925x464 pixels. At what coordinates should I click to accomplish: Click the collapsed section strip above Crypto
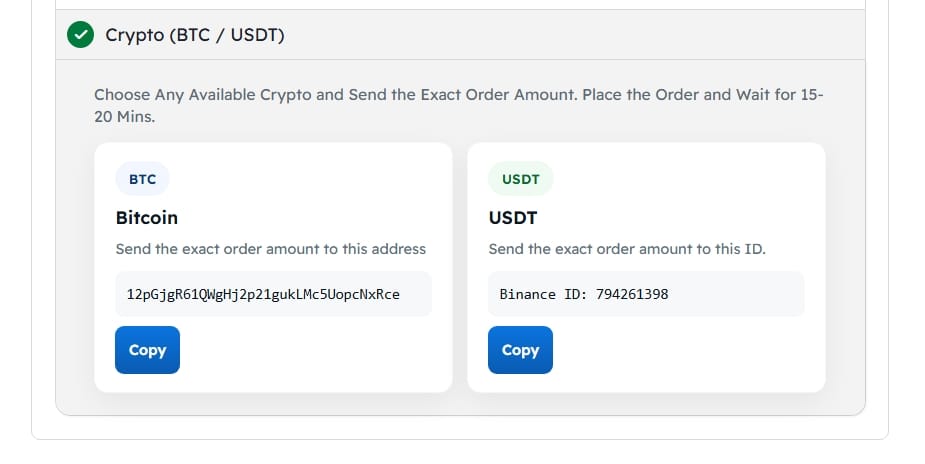point(460,4)
